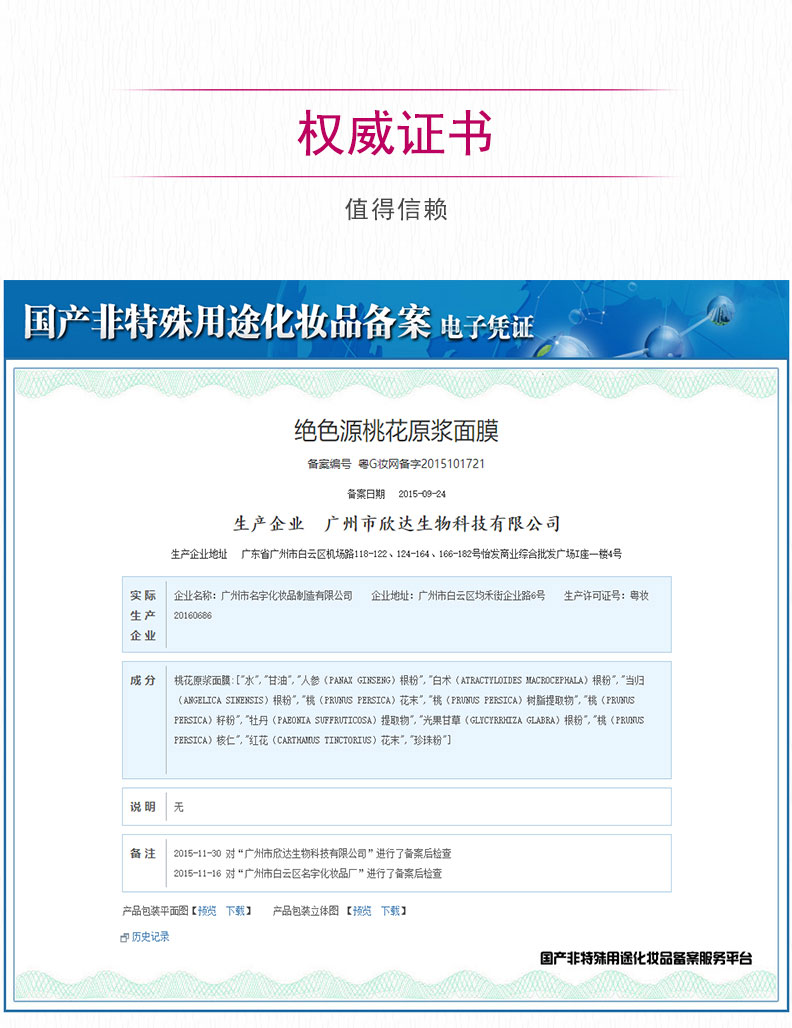
Task: Open the 历史记录 link
Action: point(150,937)
